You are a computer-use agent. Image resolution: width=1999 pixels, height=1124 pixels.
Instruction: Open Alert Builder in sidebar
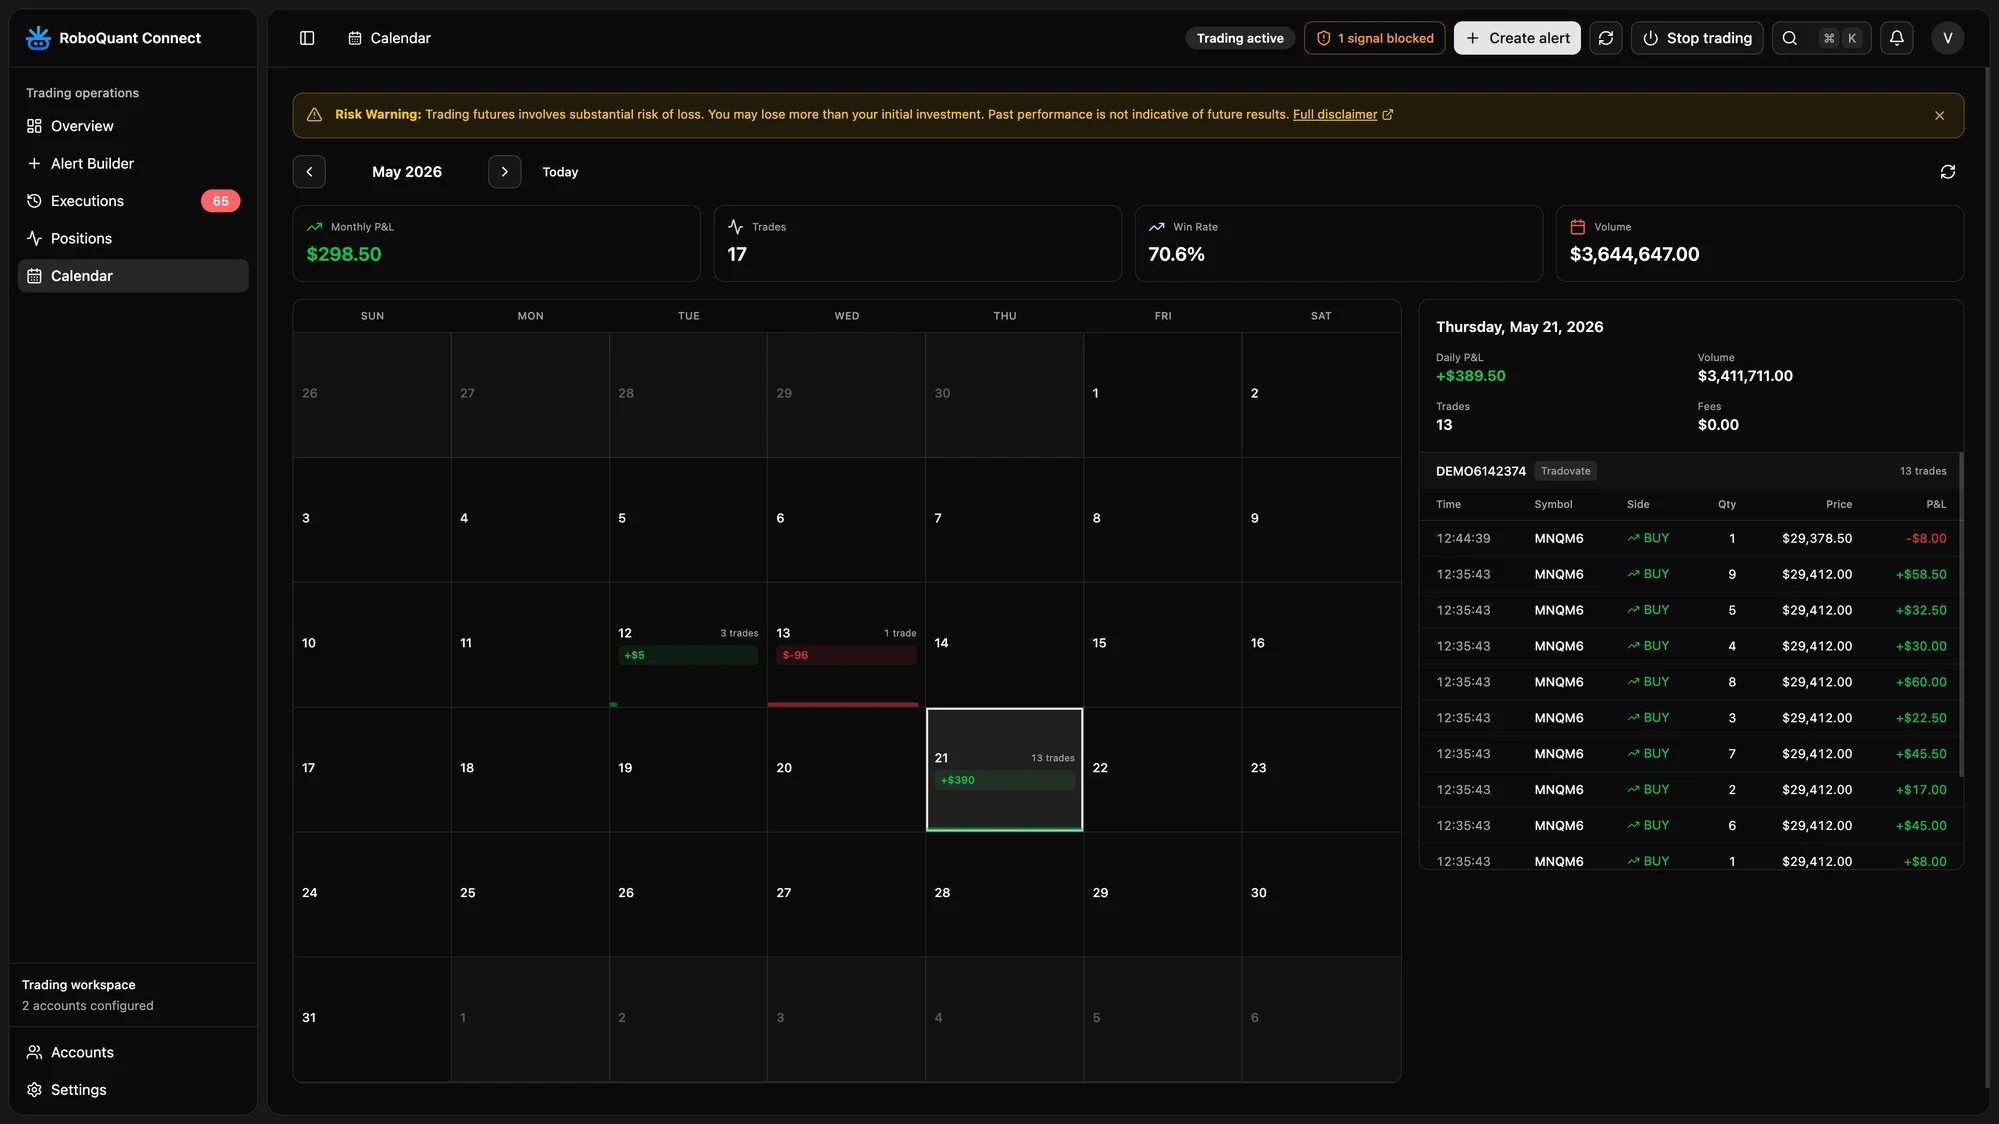[x=133, y=163]
